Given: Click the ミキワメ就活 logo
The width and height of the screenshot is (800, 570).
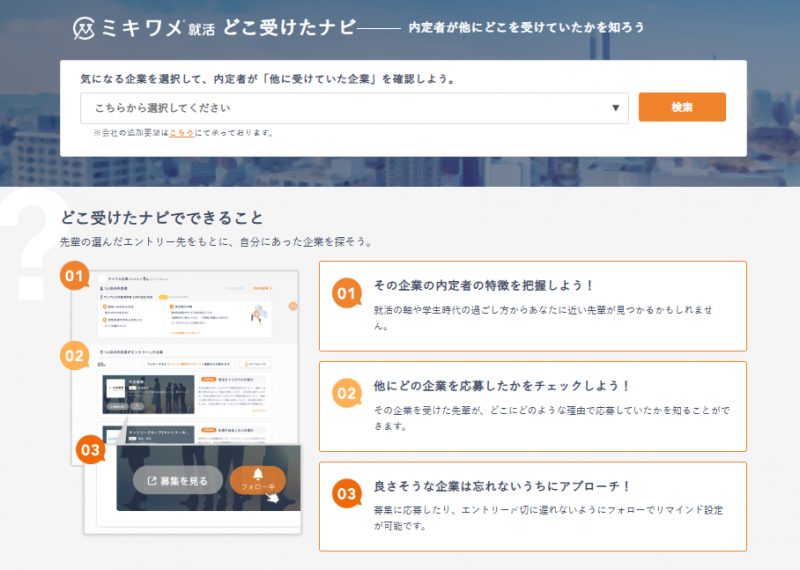Looking at the screenshot, I should (144, 28).
